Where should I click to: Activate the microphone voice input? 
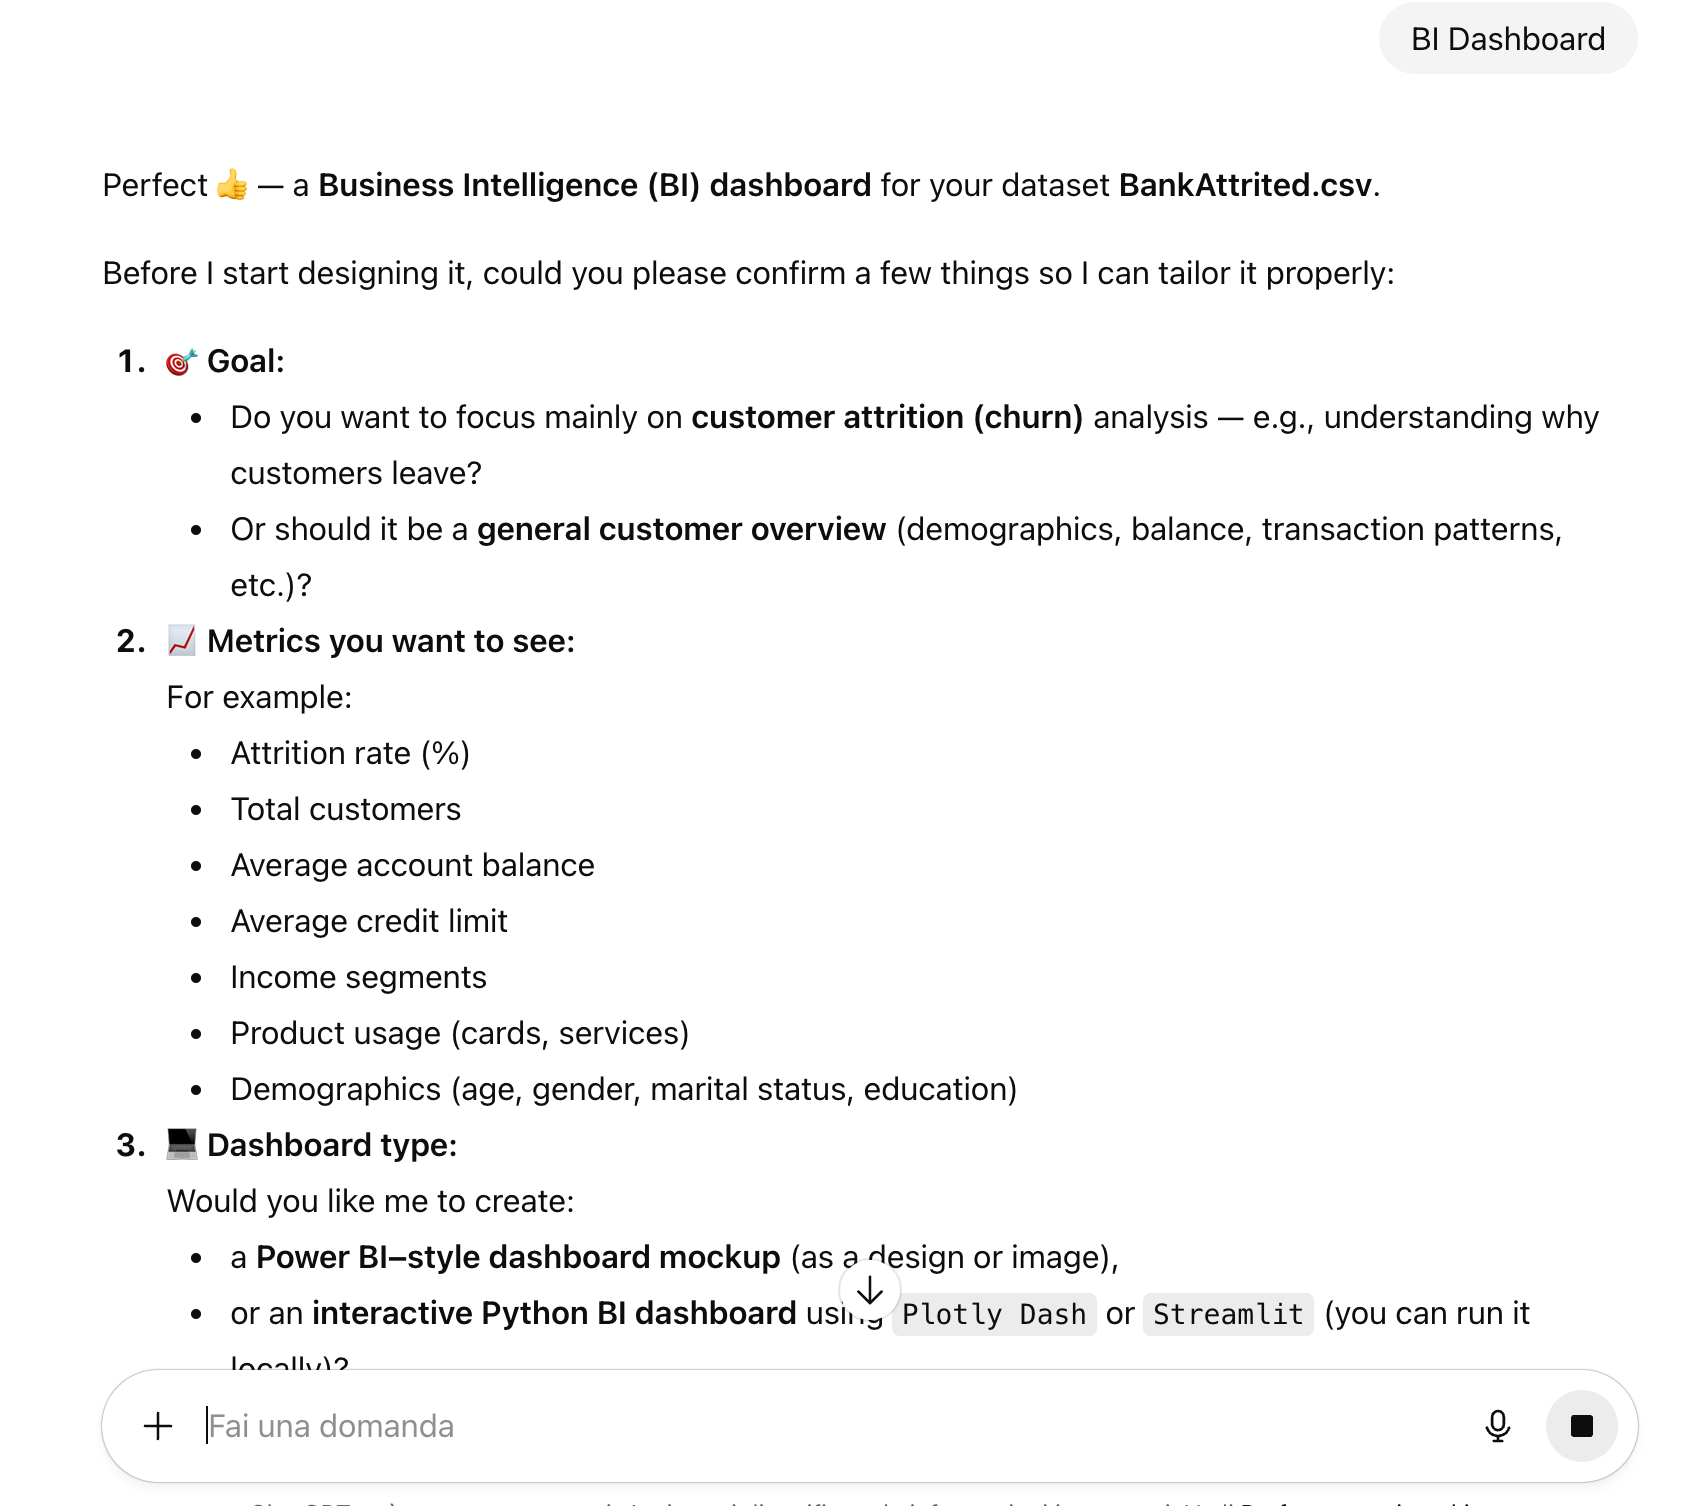(1497, 1426)
